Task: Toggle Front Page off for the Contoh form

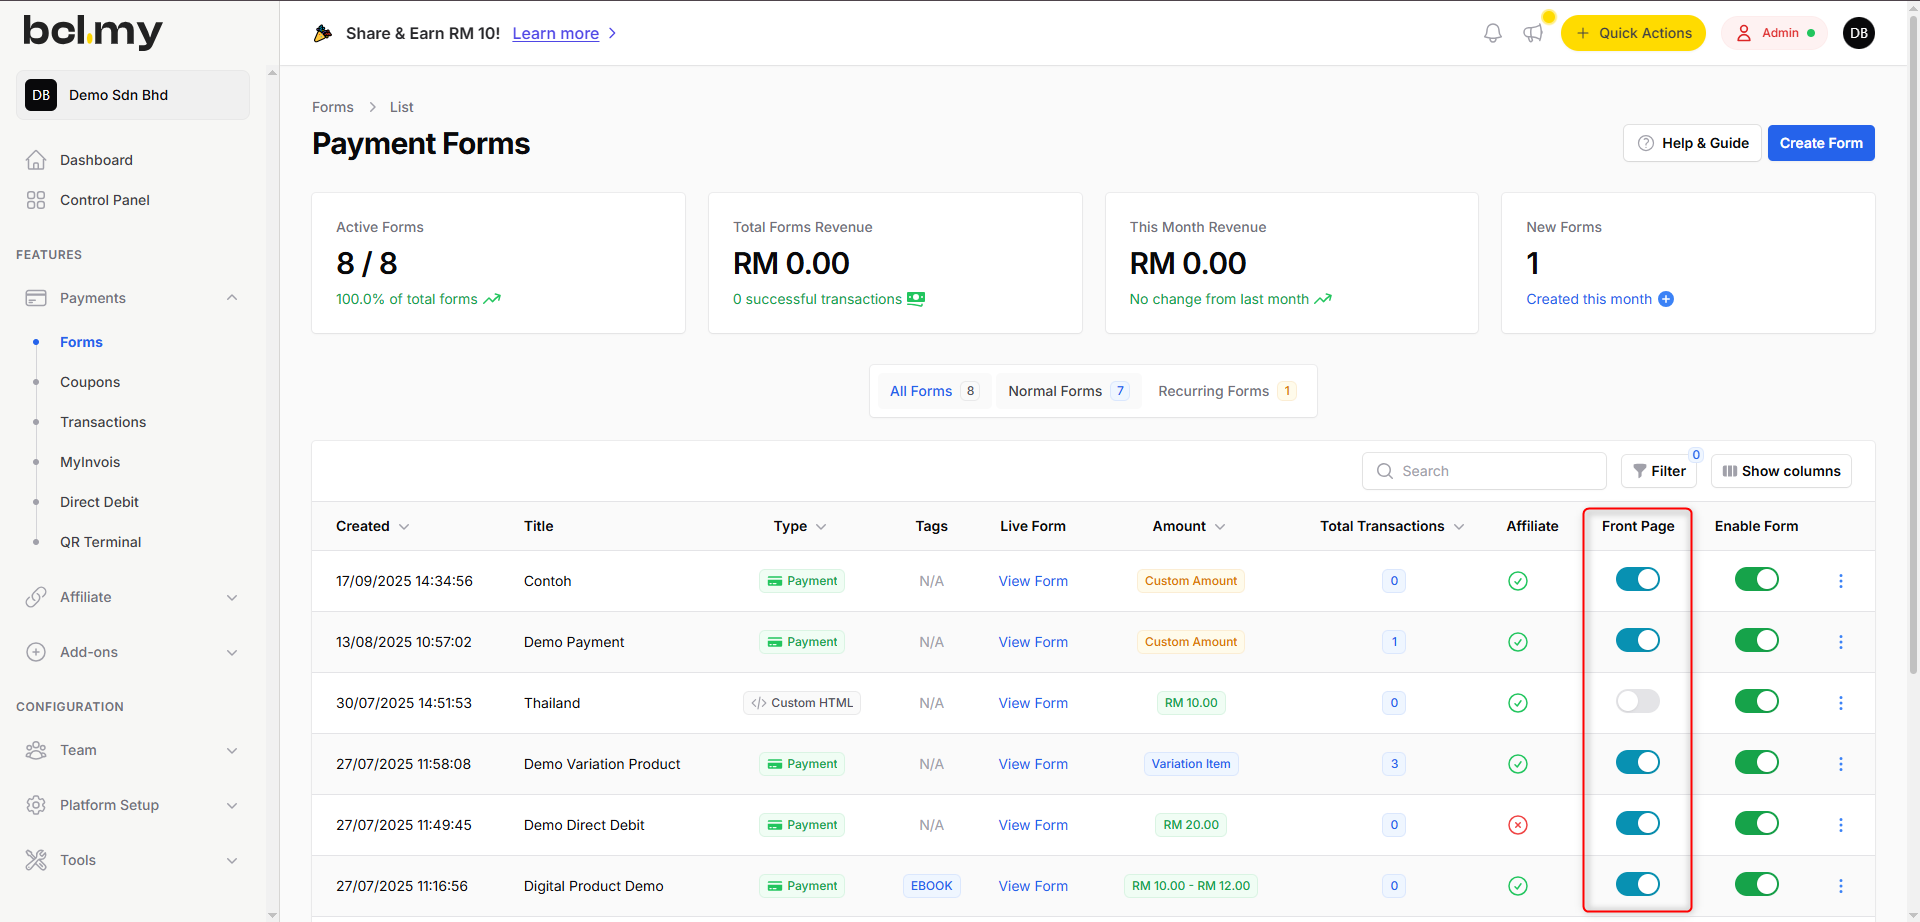Action: pos(1638,579)
